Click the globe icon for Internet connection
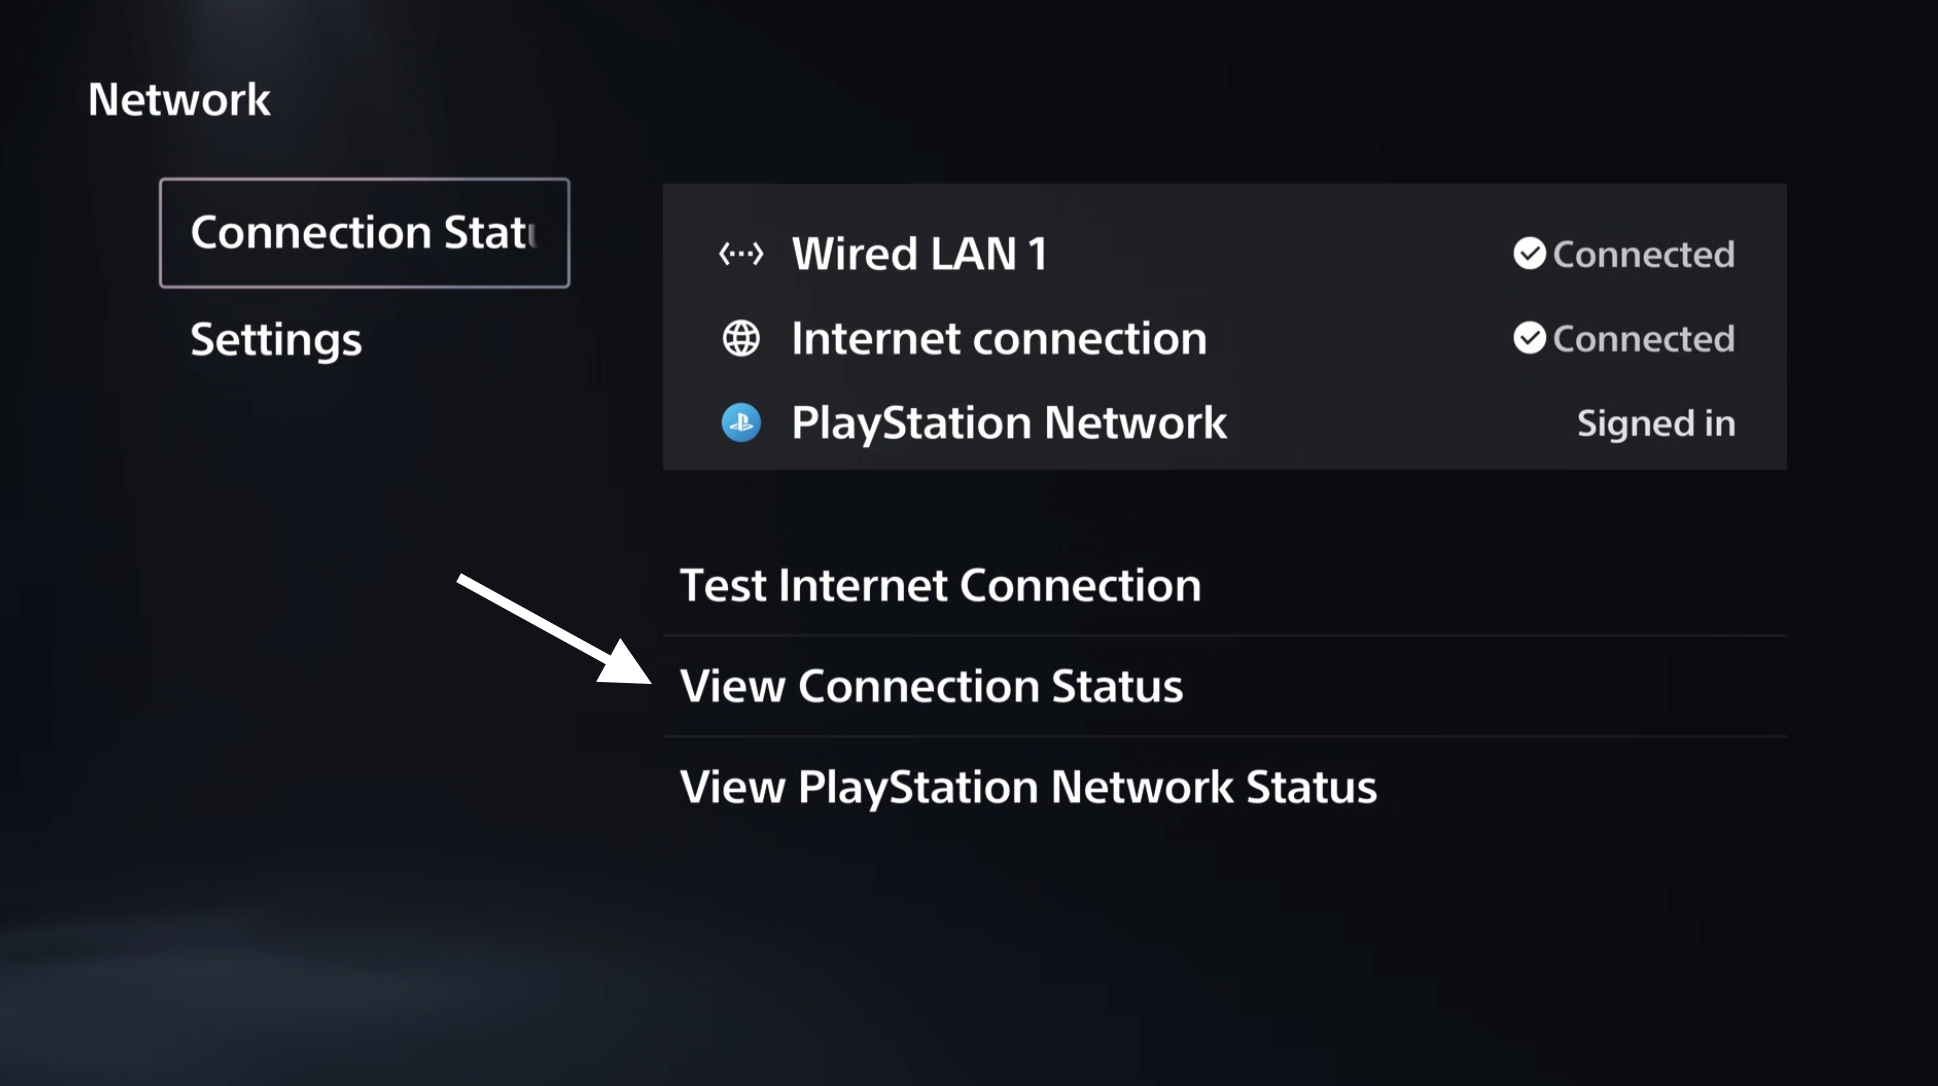This screenshot has width=1938, height=1086. pyautogui.click(x=741, y=339)
